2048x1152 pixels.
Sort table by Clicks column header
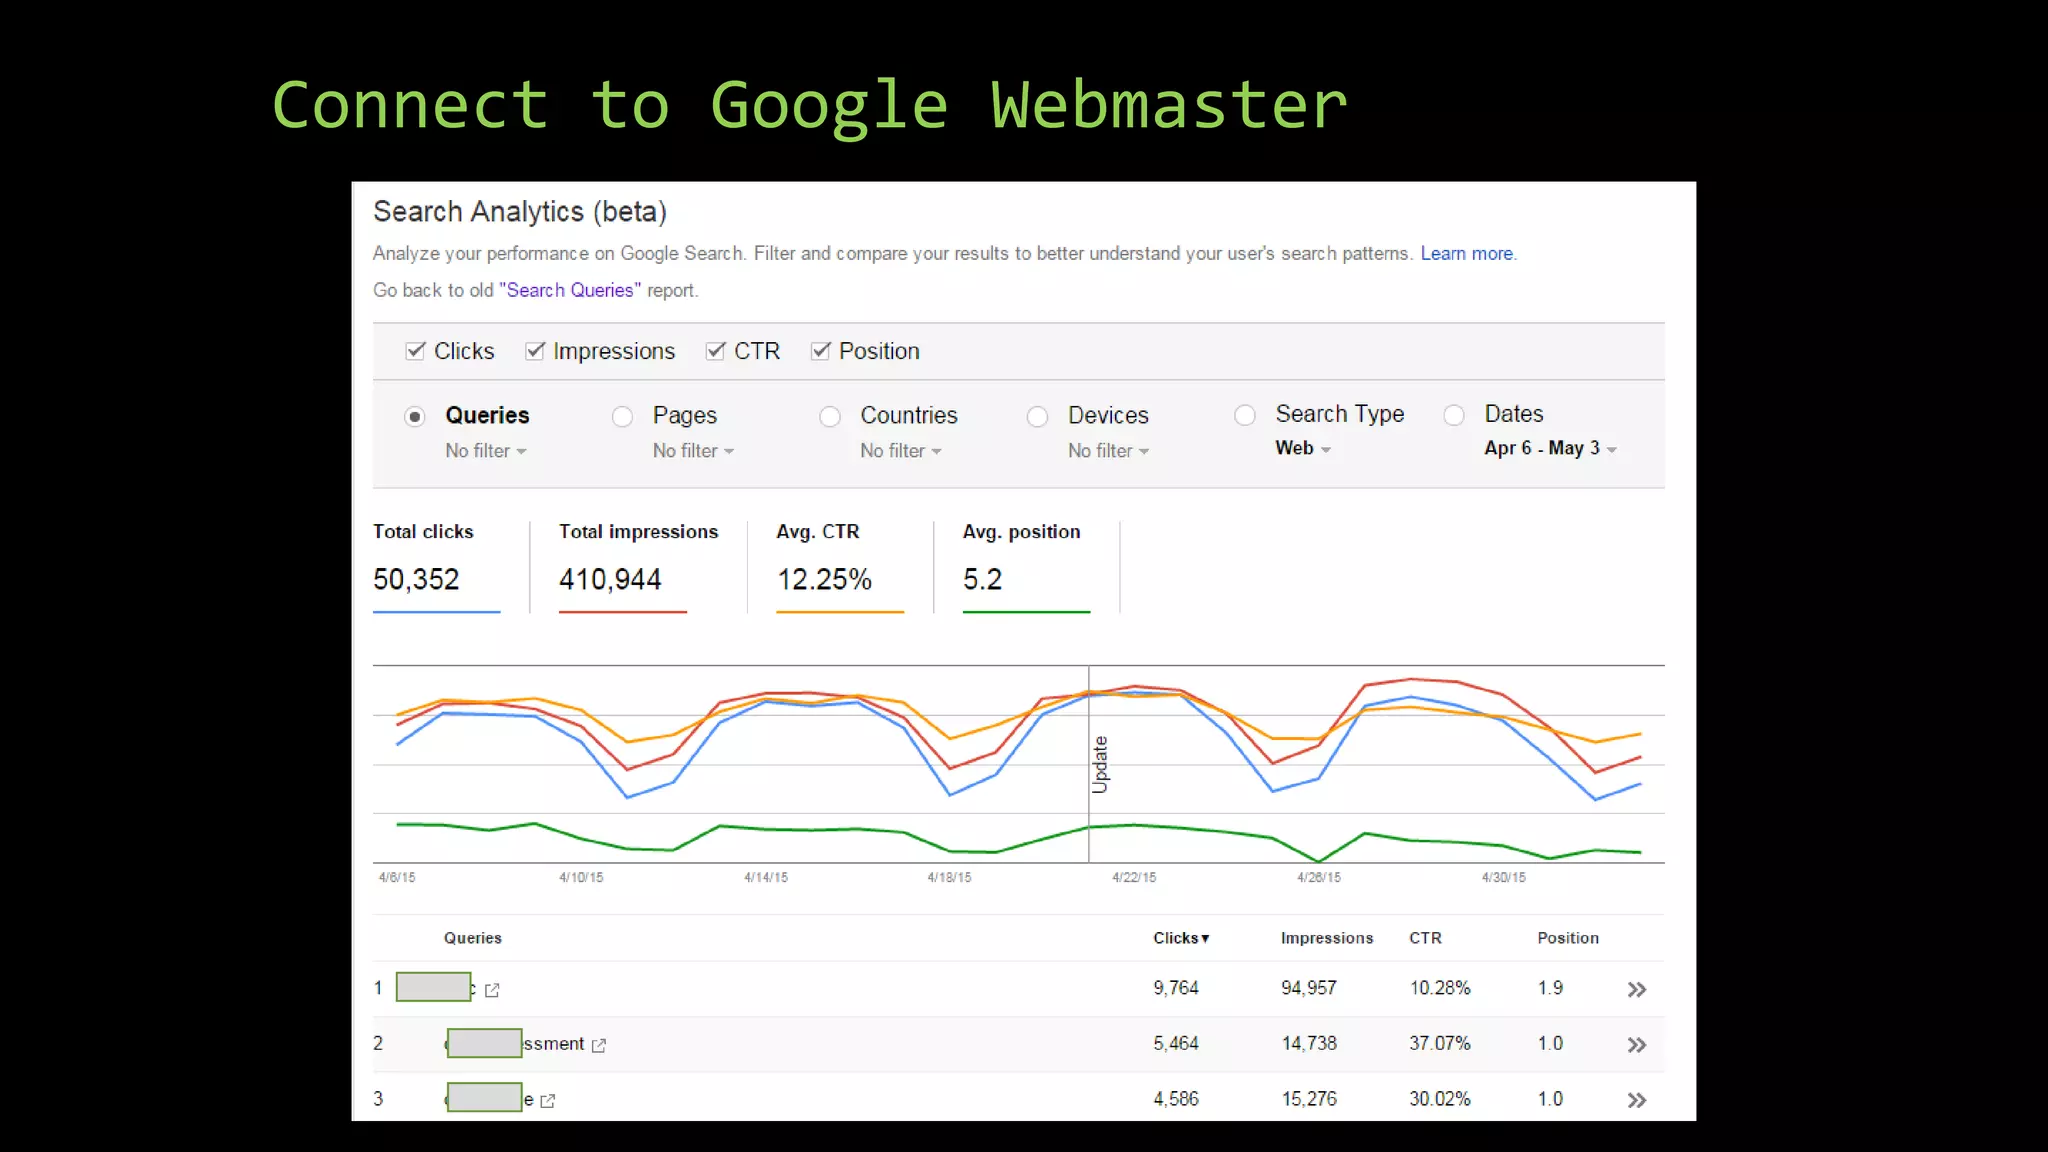tap(1181, 938)
